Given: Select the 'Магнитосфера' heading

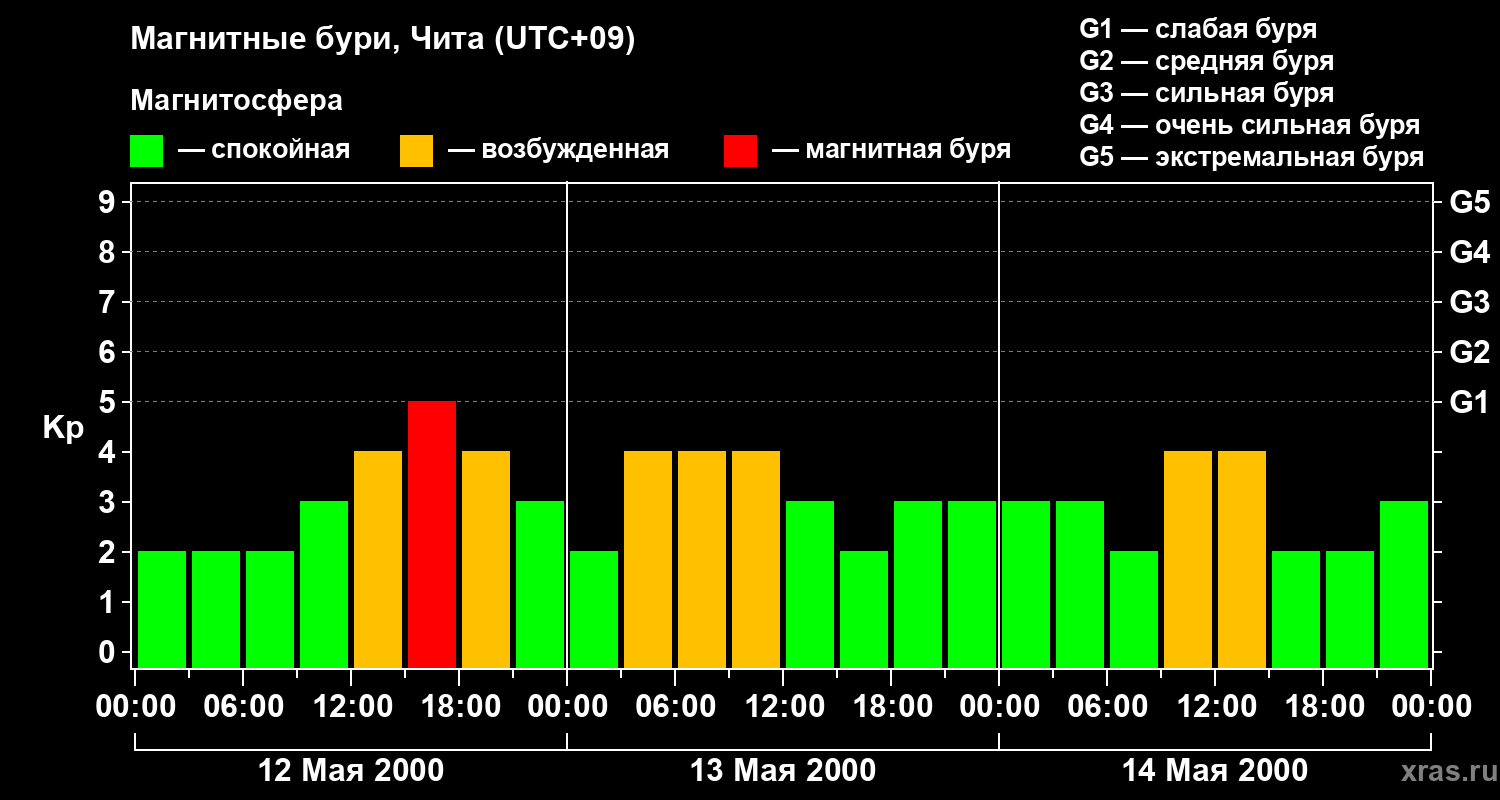Looking at the screenshot, I should [236, 101].
